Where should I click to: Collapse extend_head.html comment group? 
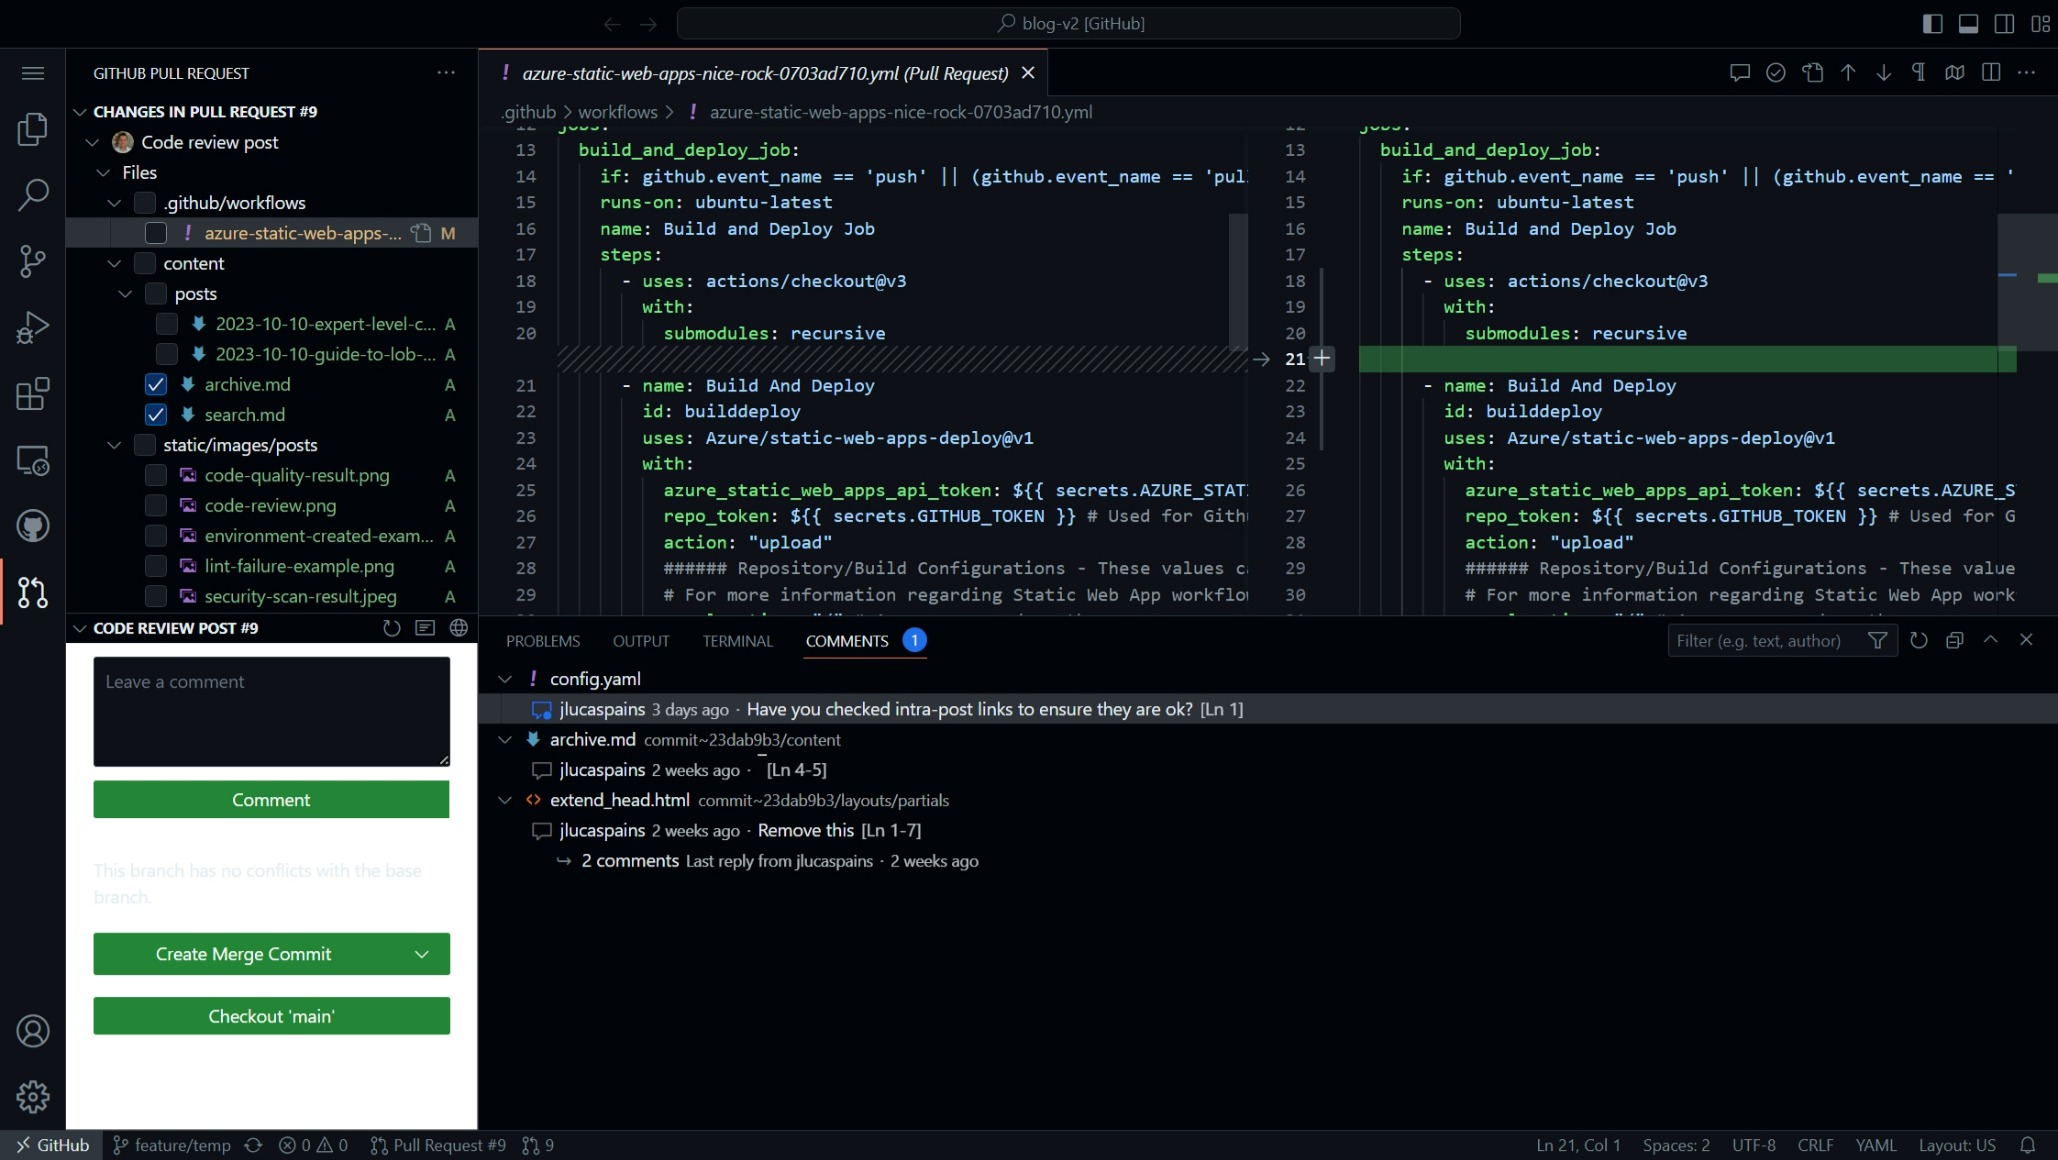tap(505, 800)
